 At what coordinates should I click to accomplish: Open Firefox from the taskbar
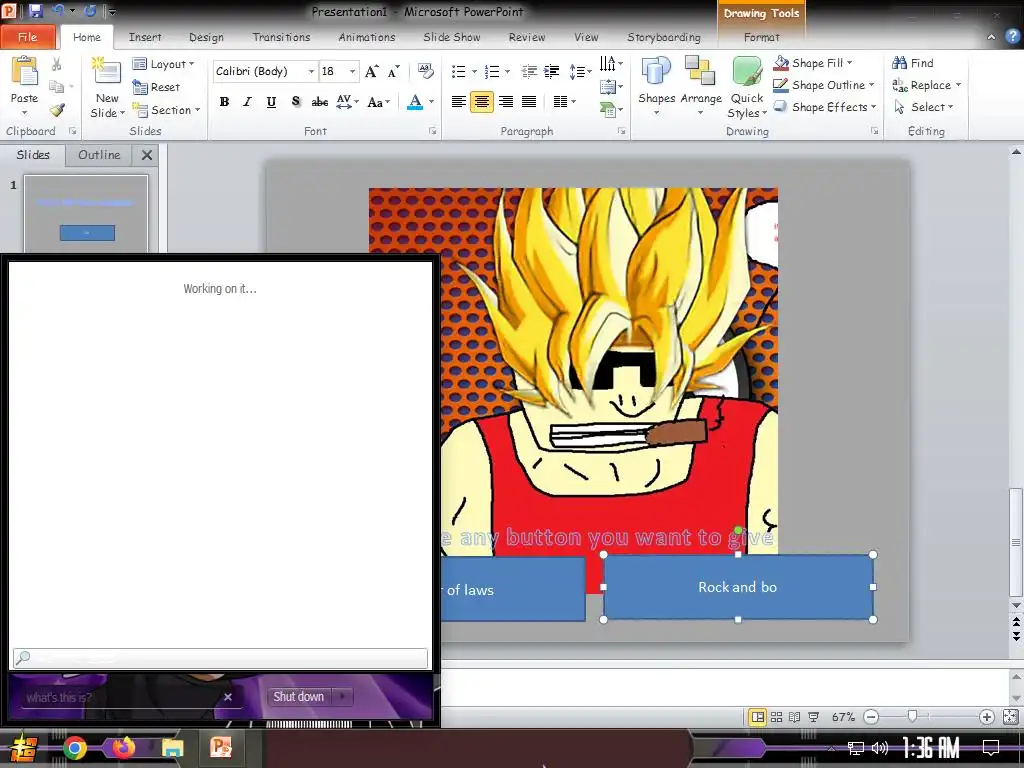coord(123,748)
